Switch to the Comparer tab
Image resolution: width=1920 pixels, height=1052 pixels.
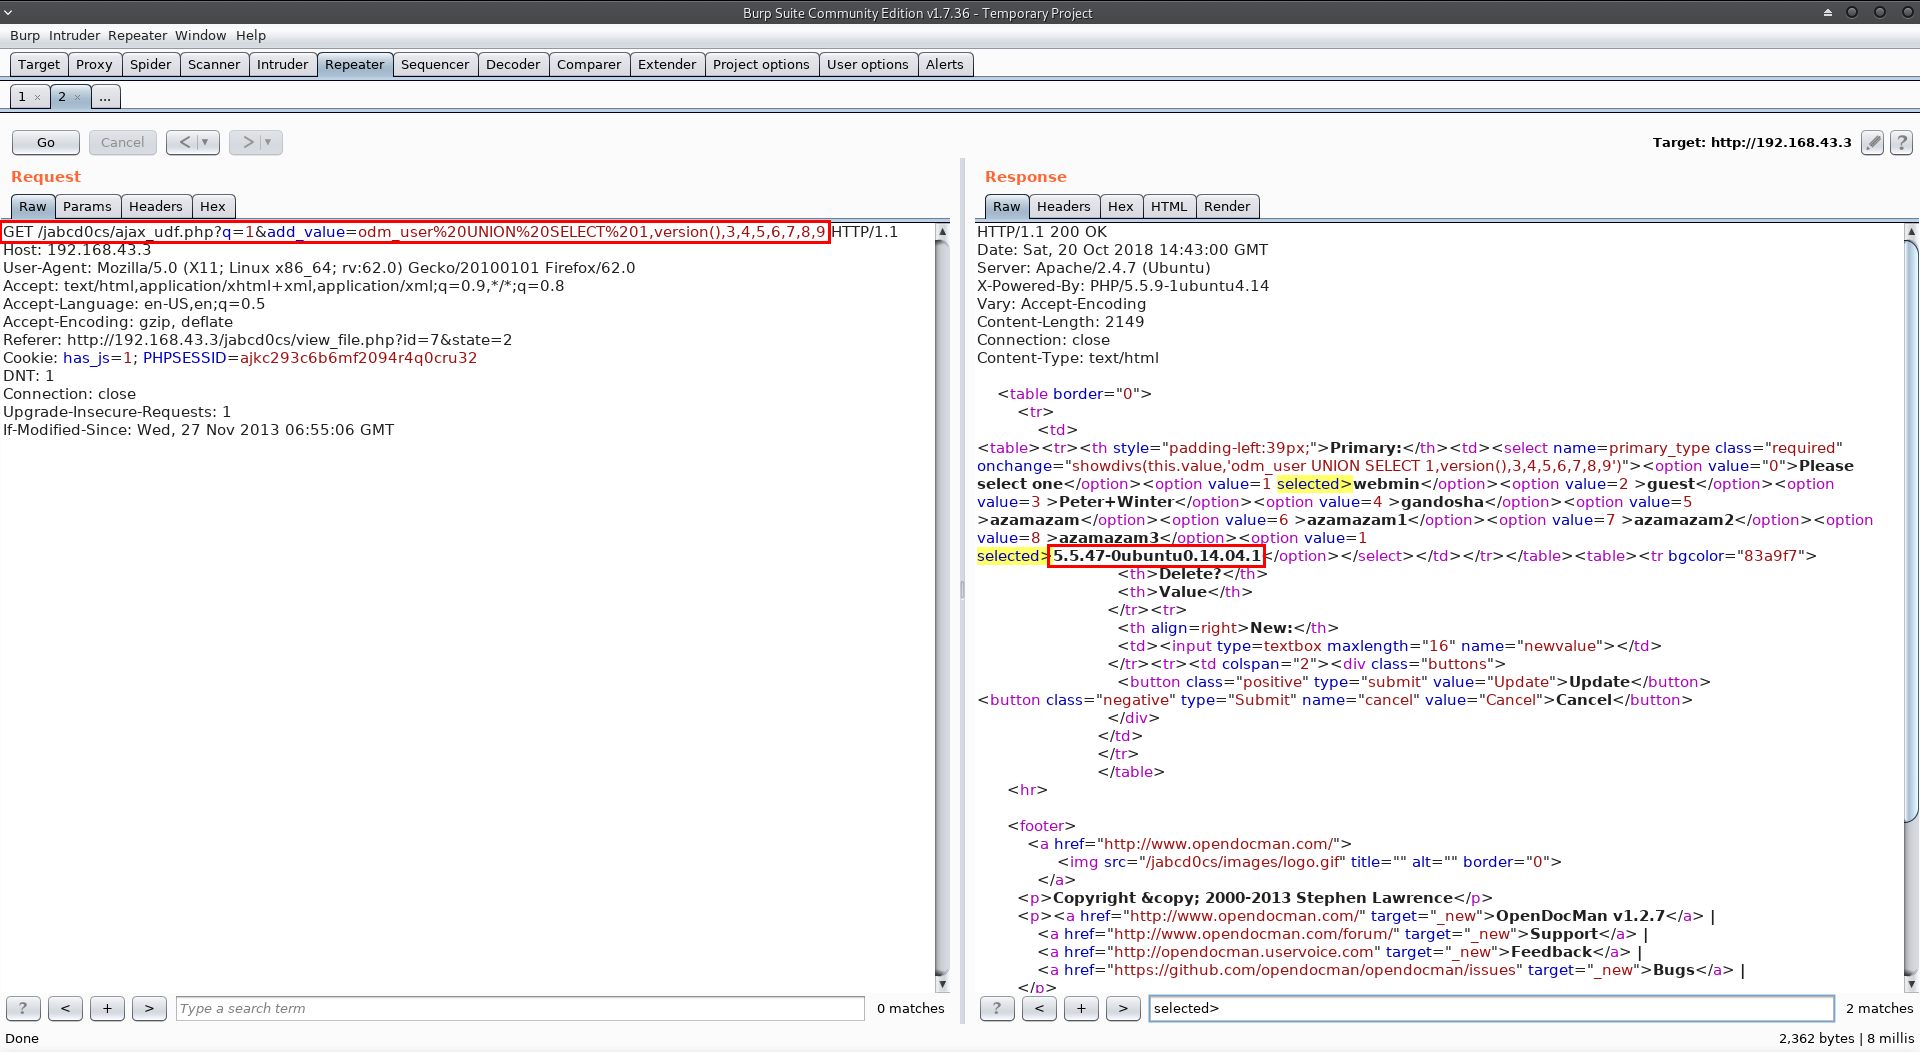[589, 64]
